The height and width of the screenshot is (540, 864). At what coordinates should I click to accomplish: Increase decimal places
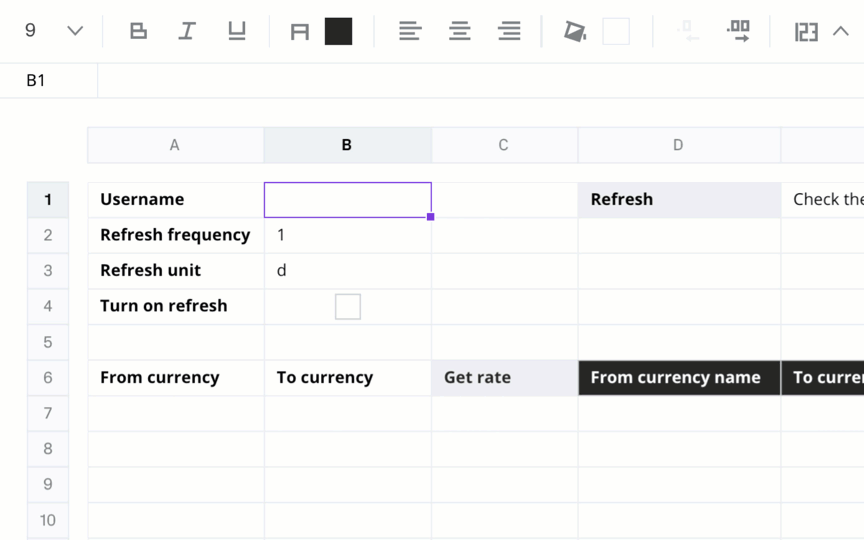point(738,31)
